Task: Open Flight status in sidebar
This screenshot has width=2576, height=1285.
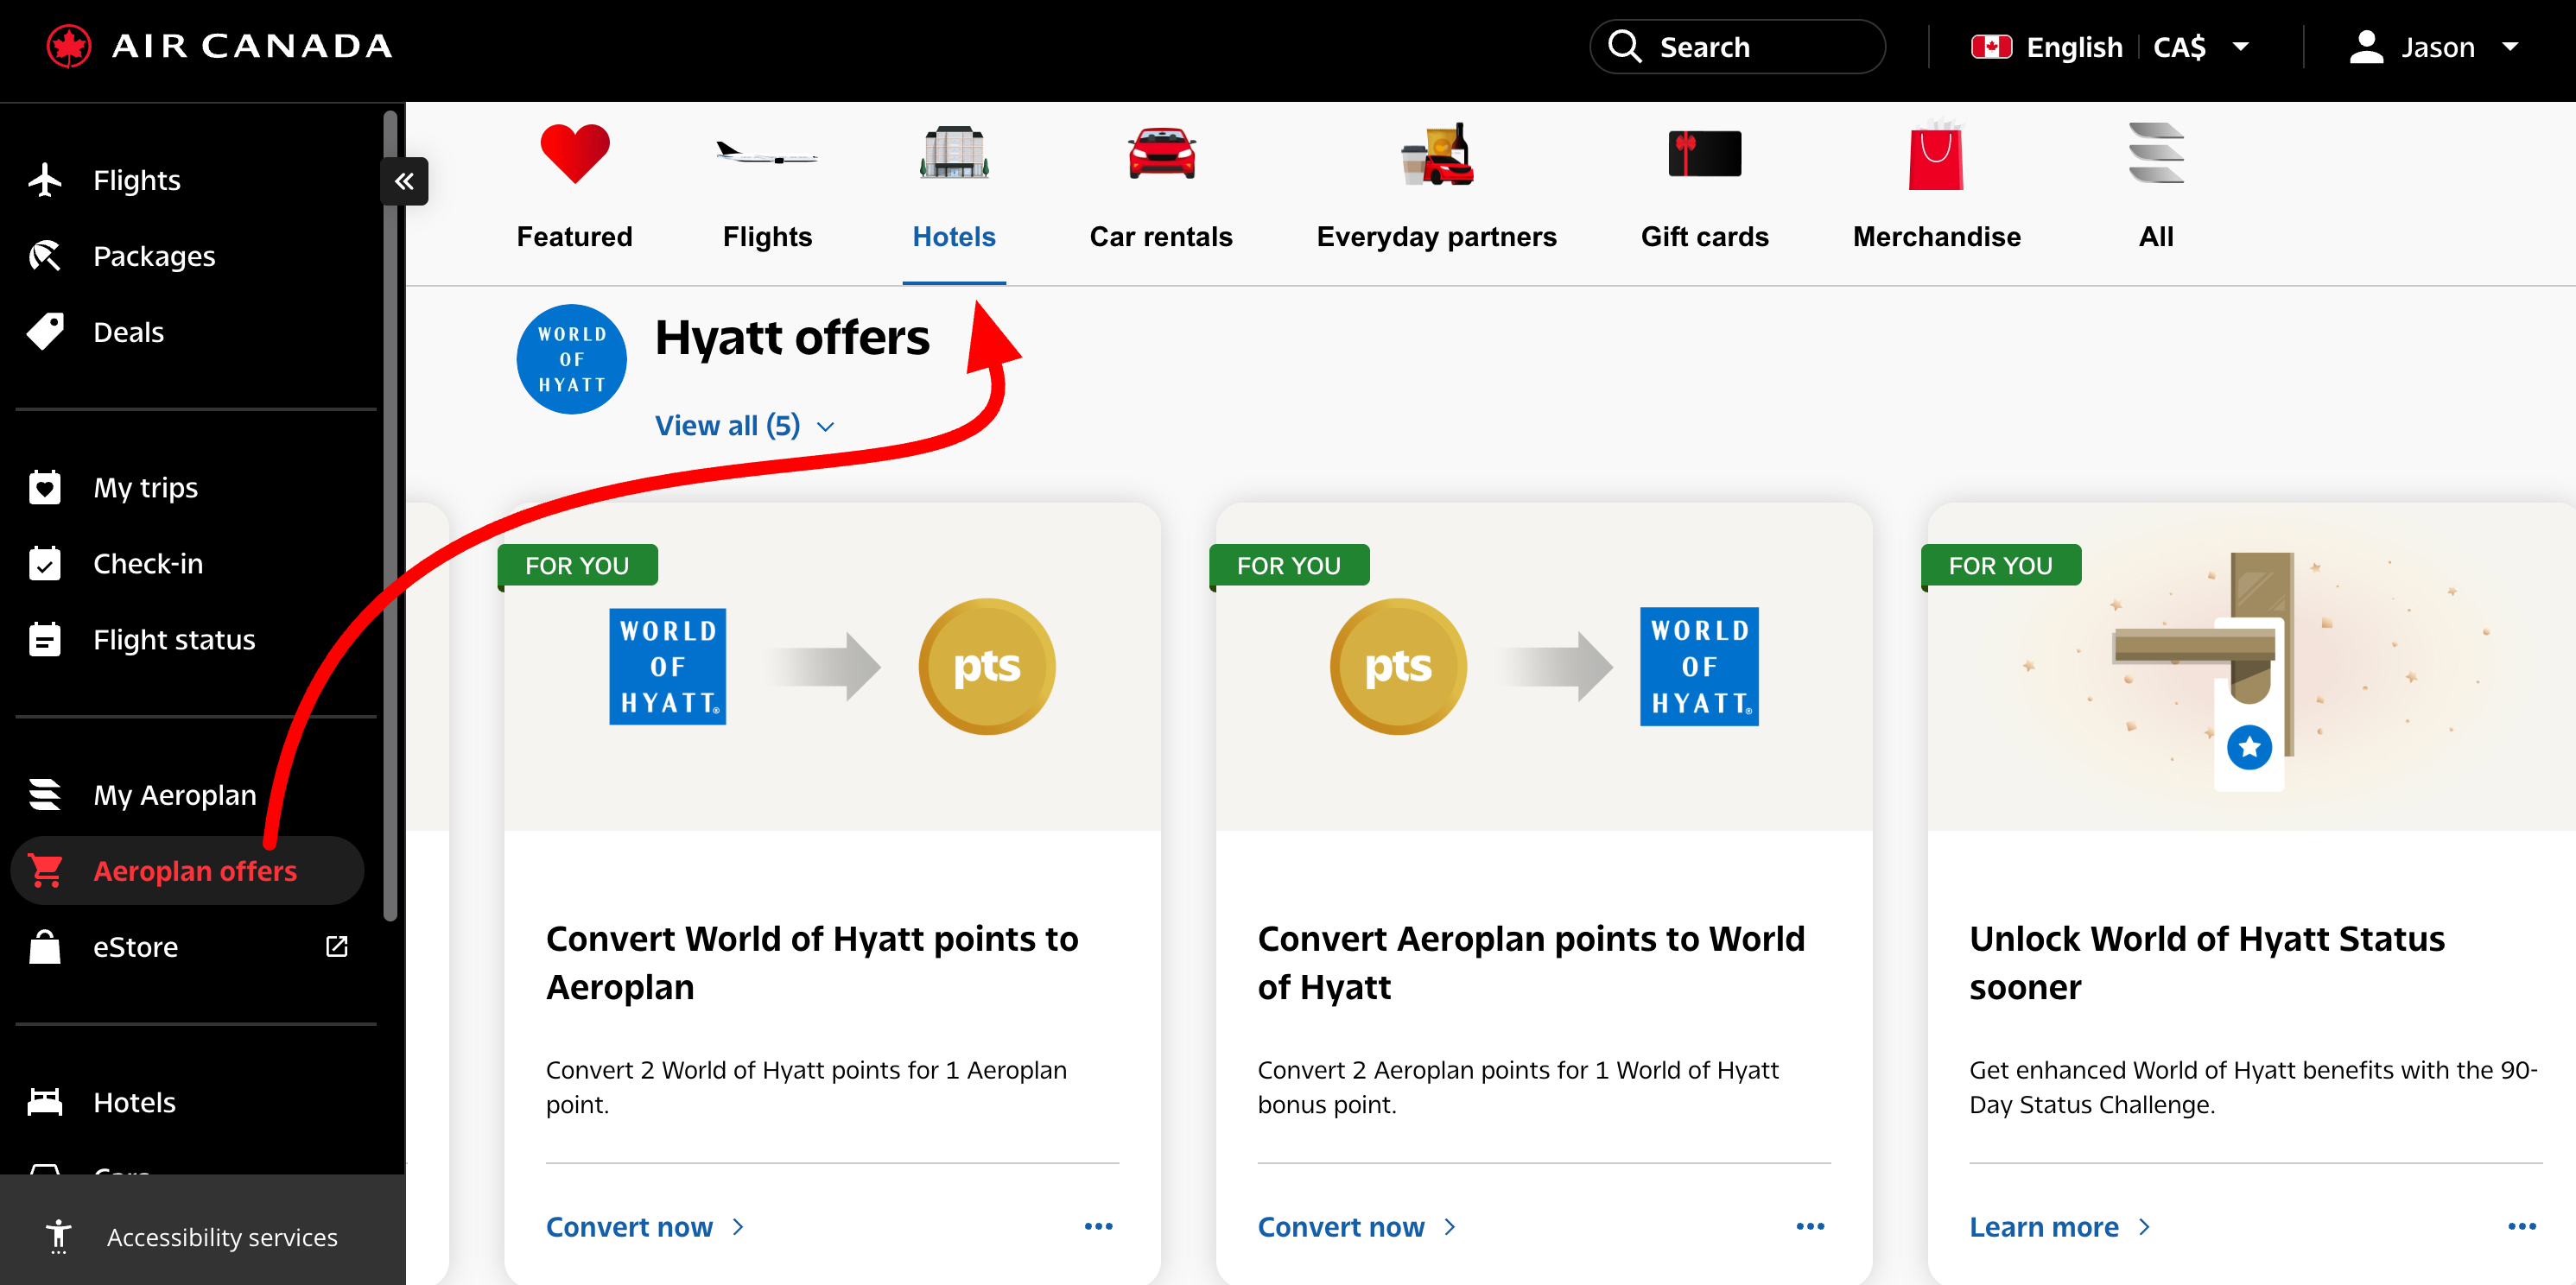Action: coord(174,640)
